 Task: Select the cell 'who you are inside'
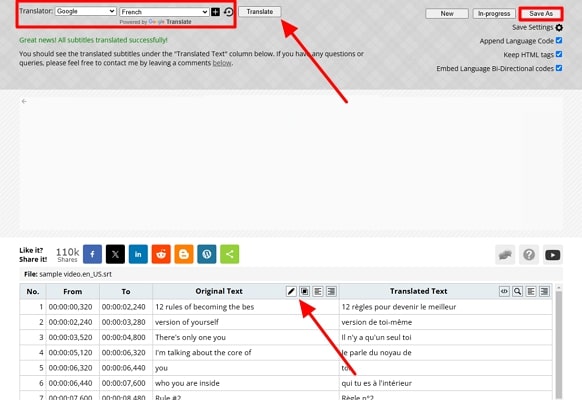point(246,383)
